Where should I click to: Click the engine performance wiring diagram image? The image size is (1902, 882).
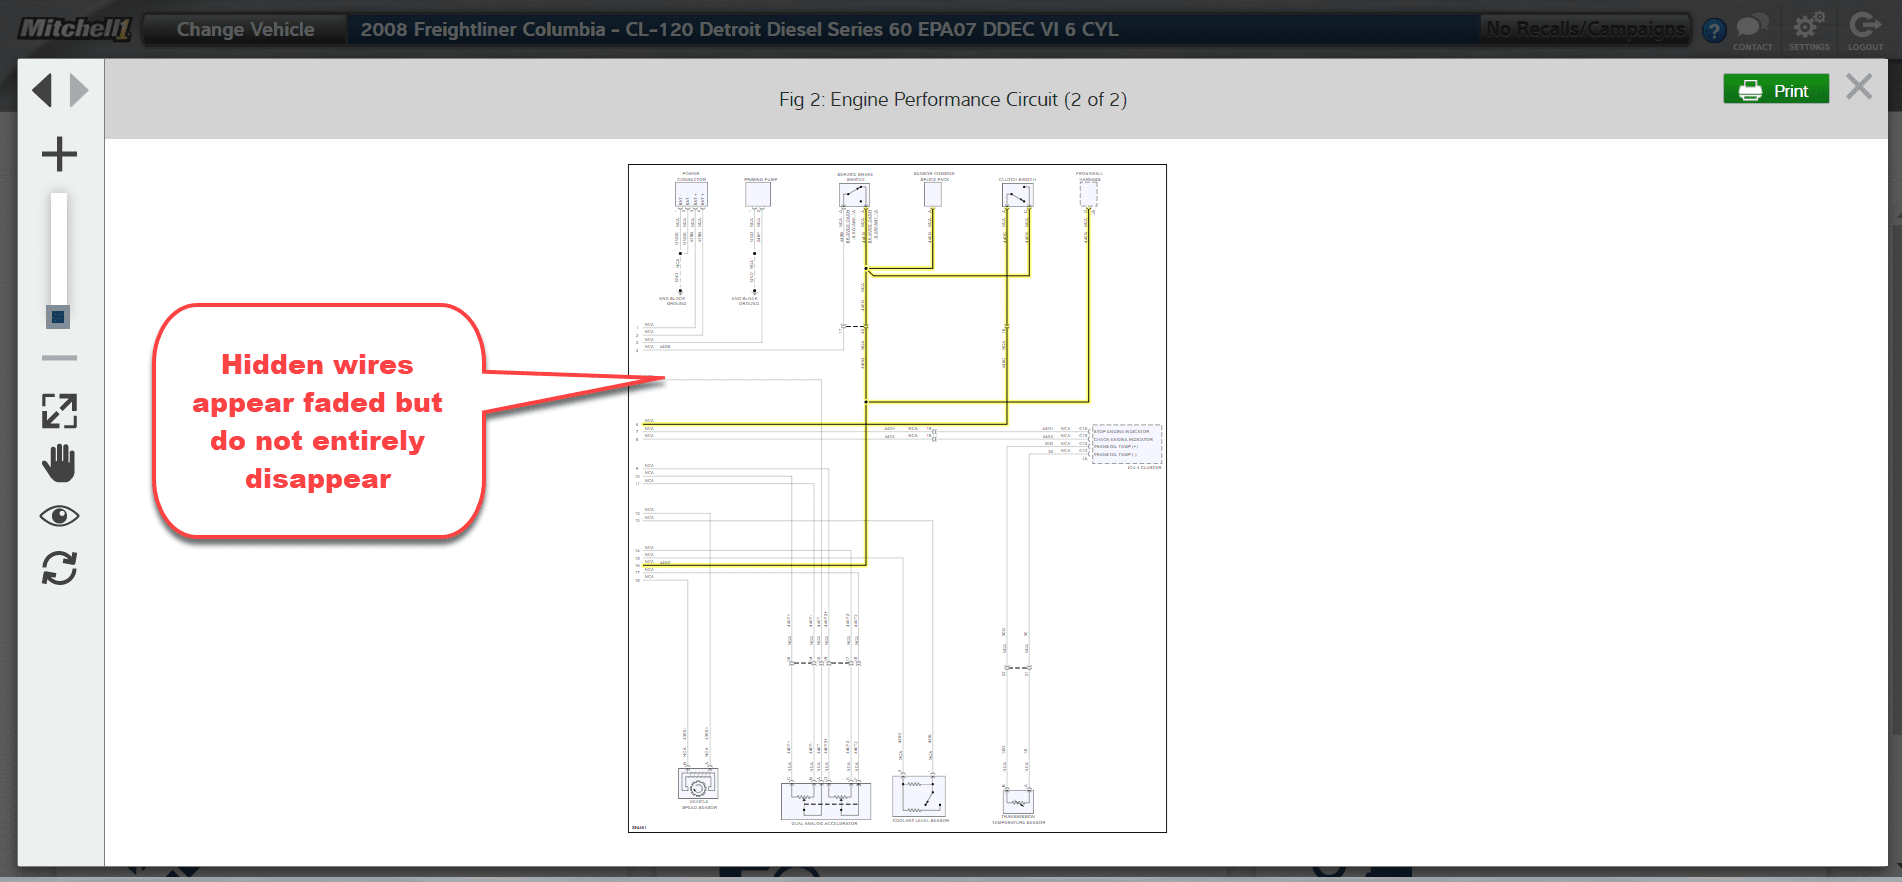point(897,498)
